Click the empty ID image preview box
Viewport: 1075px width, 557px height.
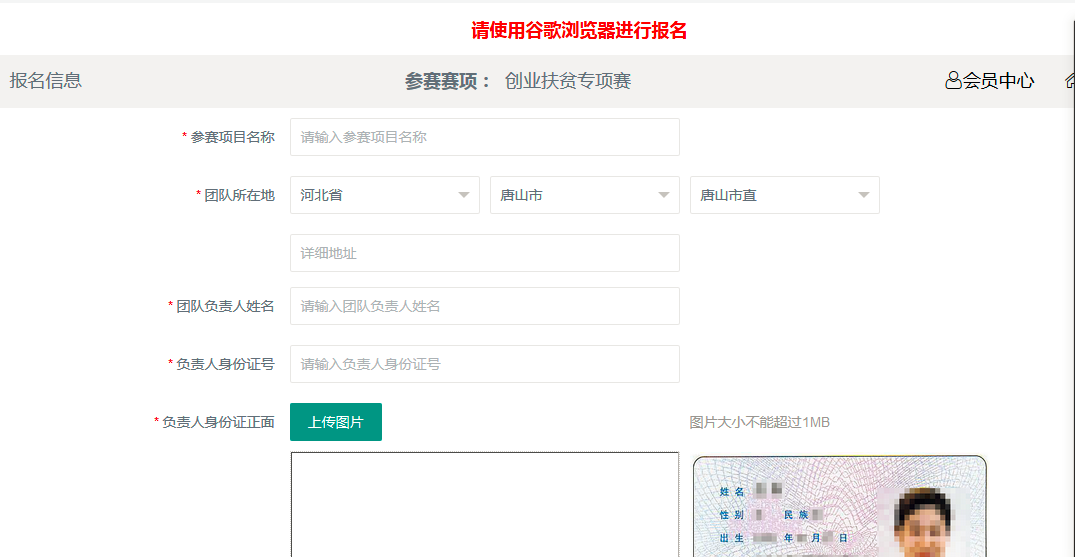[484, 504]
